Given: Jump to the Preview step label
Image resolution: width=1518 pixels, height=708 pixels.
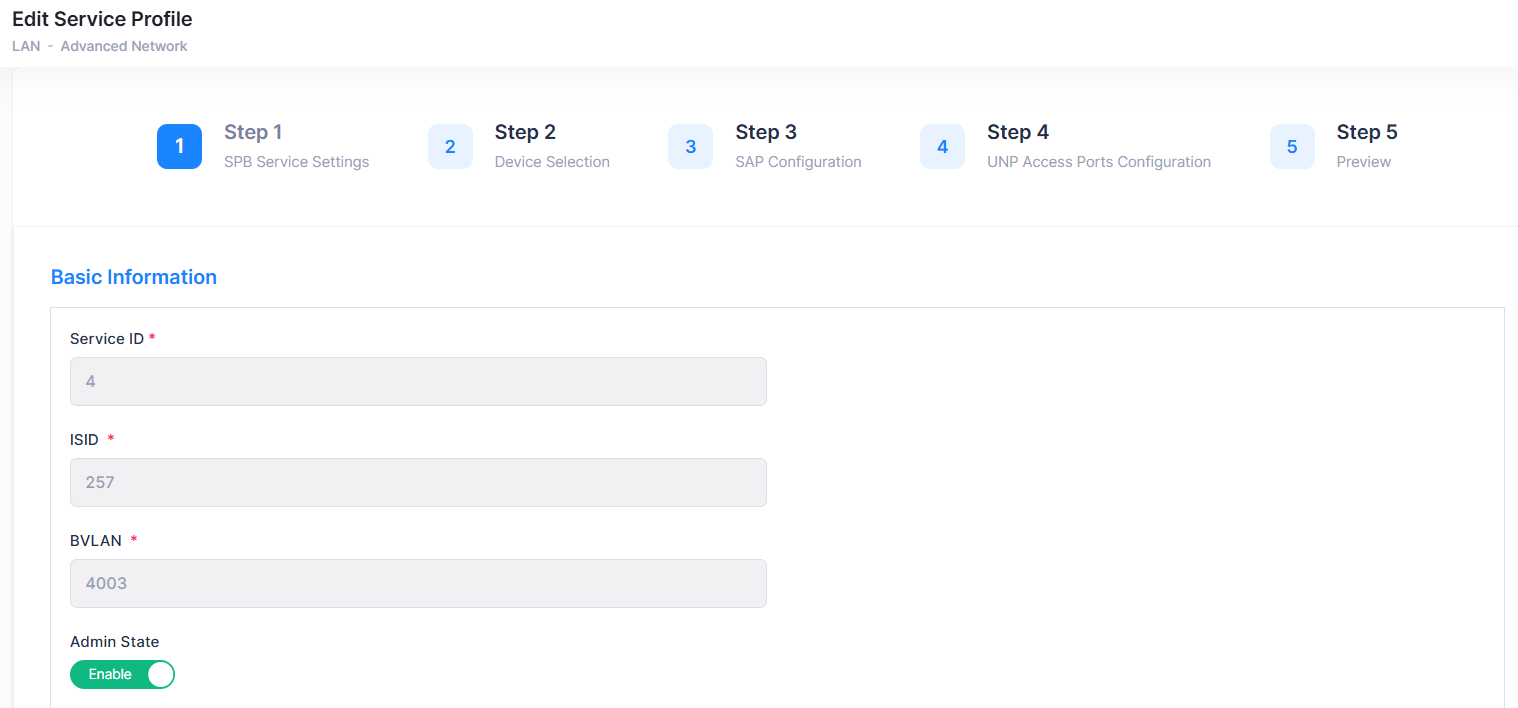Looking at the screenshot, I should (1363, 162).
